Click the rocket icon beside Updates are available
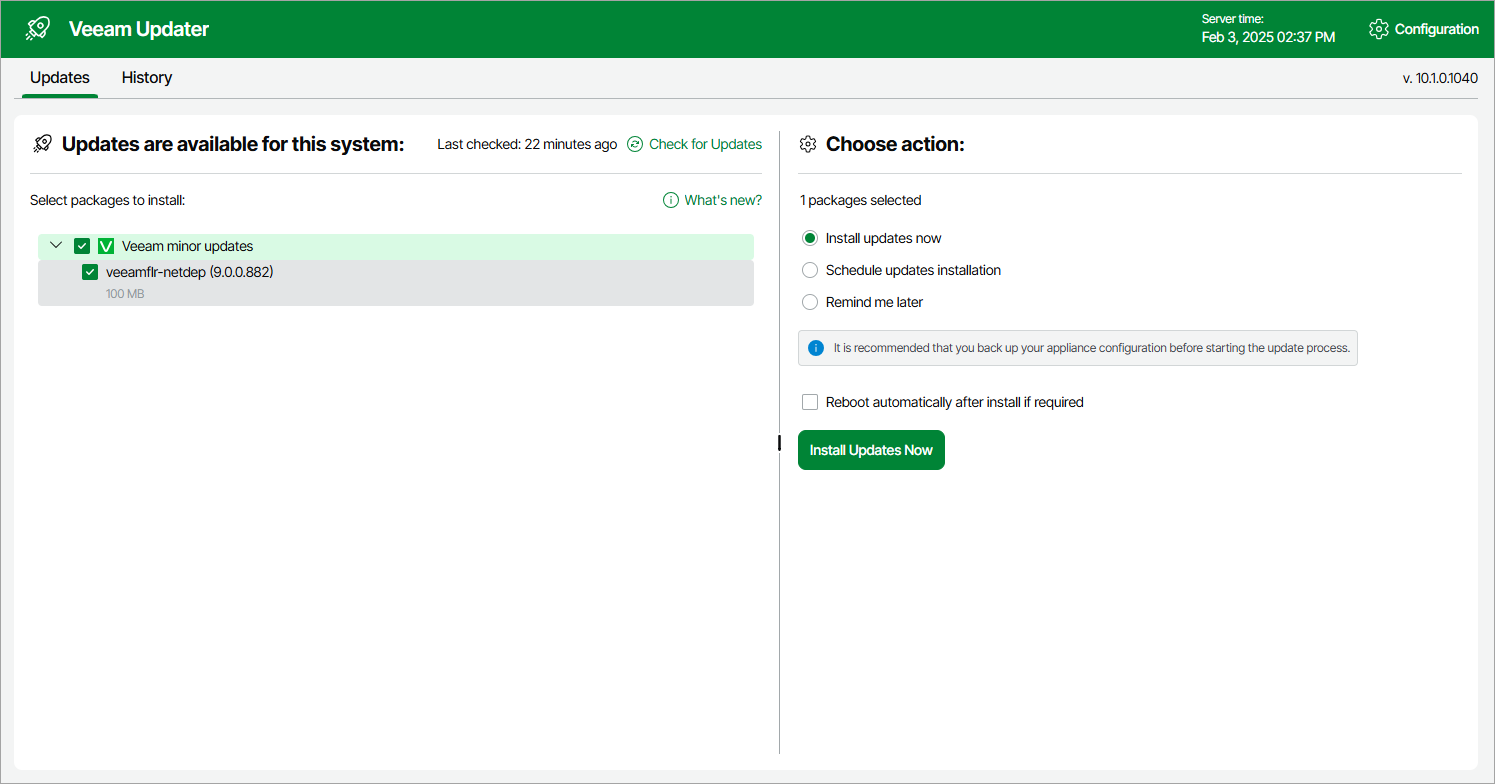The height and width of the screenshot is (784, 1495). 42,144
